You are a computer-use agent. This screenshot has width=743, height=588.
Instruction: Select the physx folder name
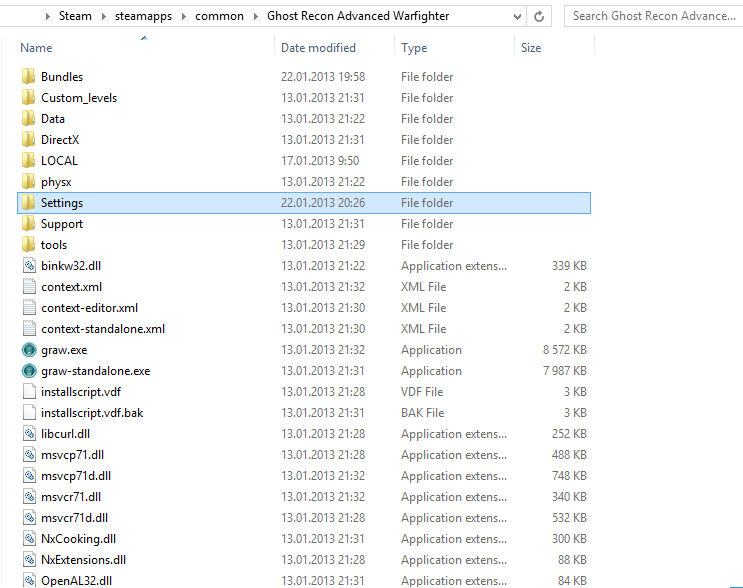56,182
